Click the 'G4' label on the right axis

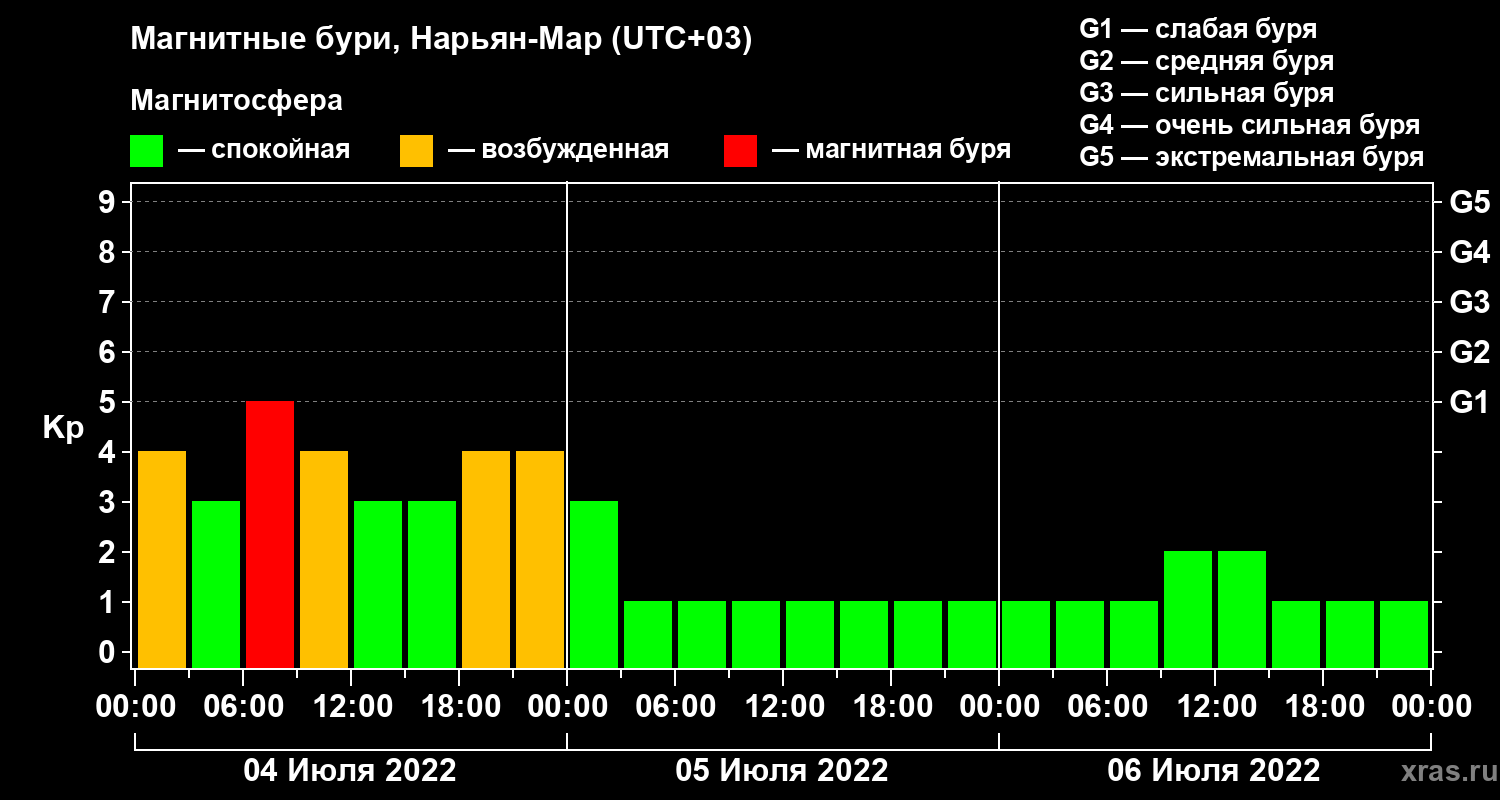(x=1469, y=253)
